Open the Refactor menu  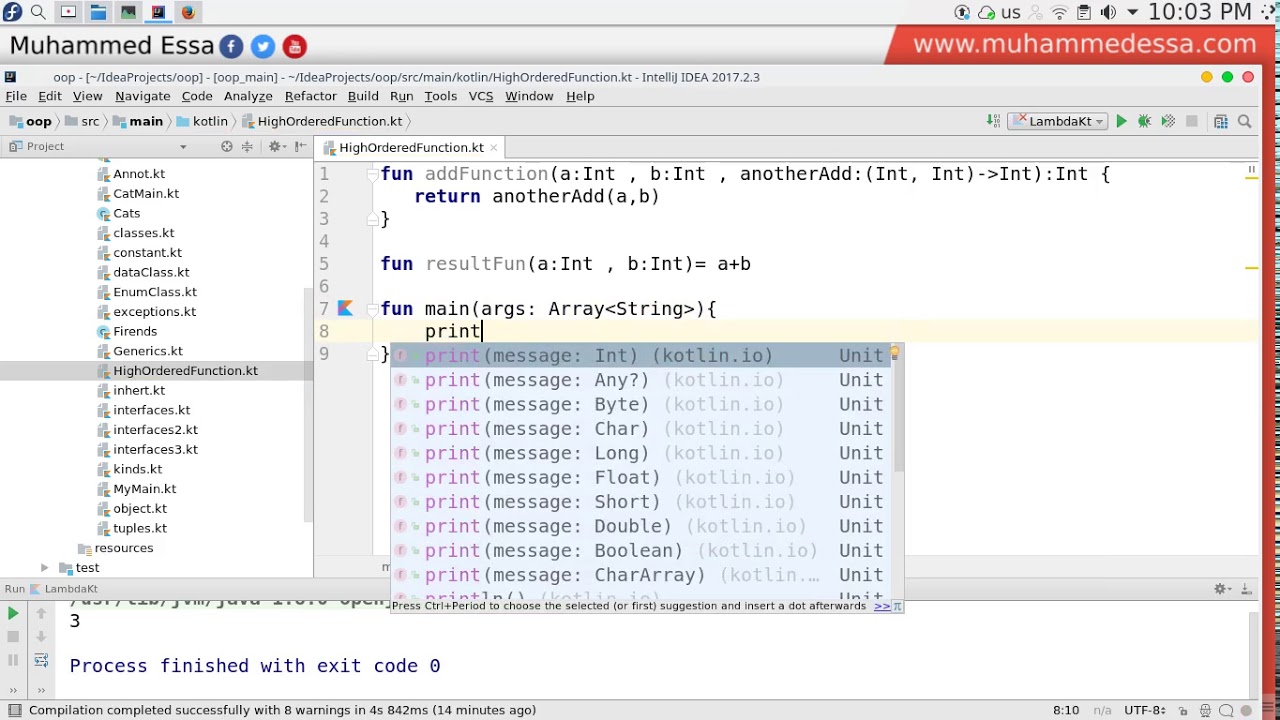[310, 96]
